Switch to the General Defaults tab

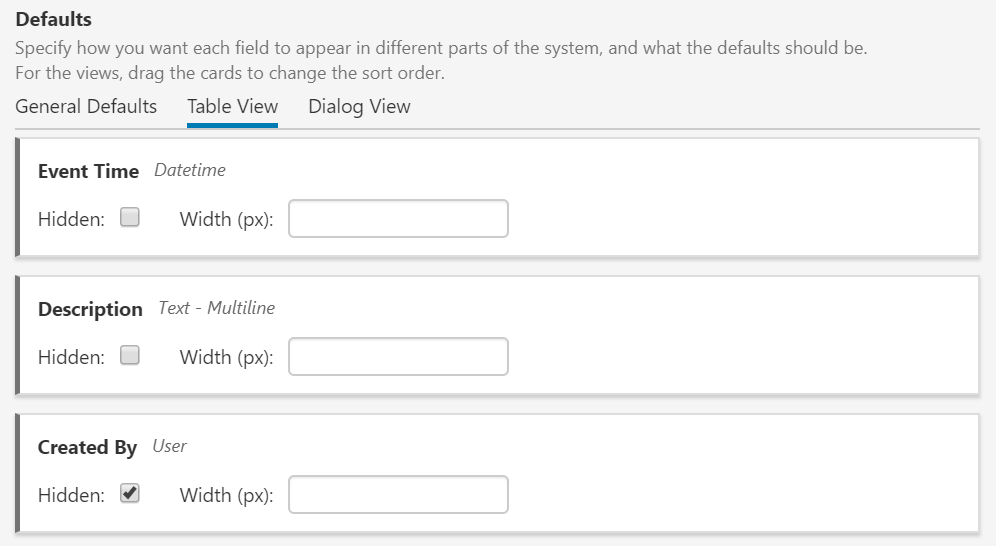[x=86, y=106]
